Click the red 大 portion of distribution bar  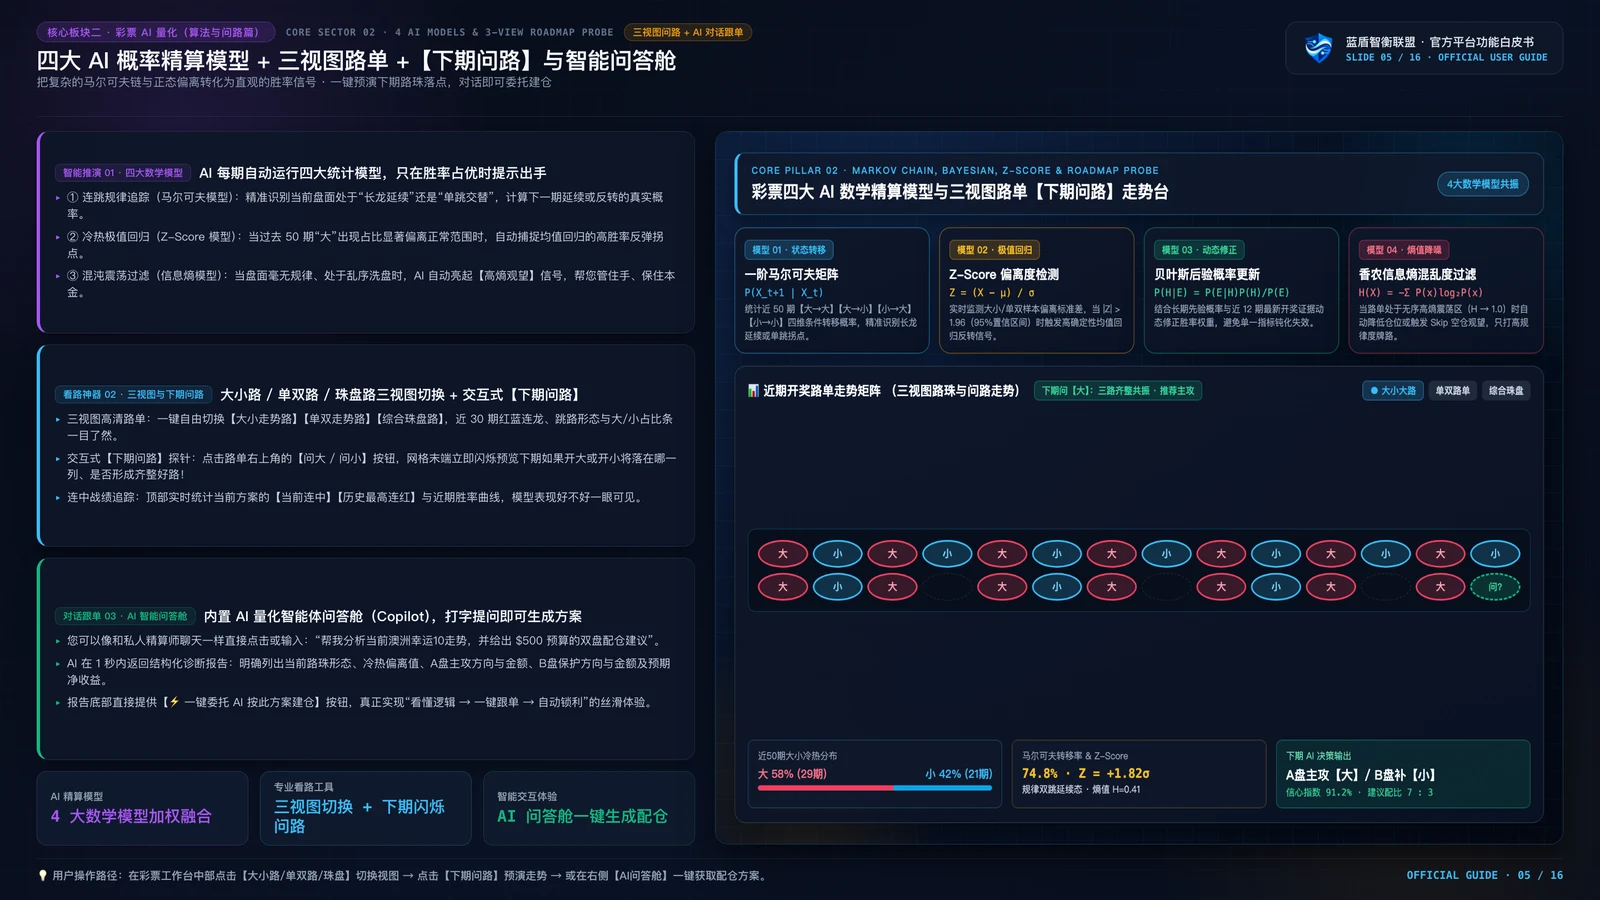point(825,788)
